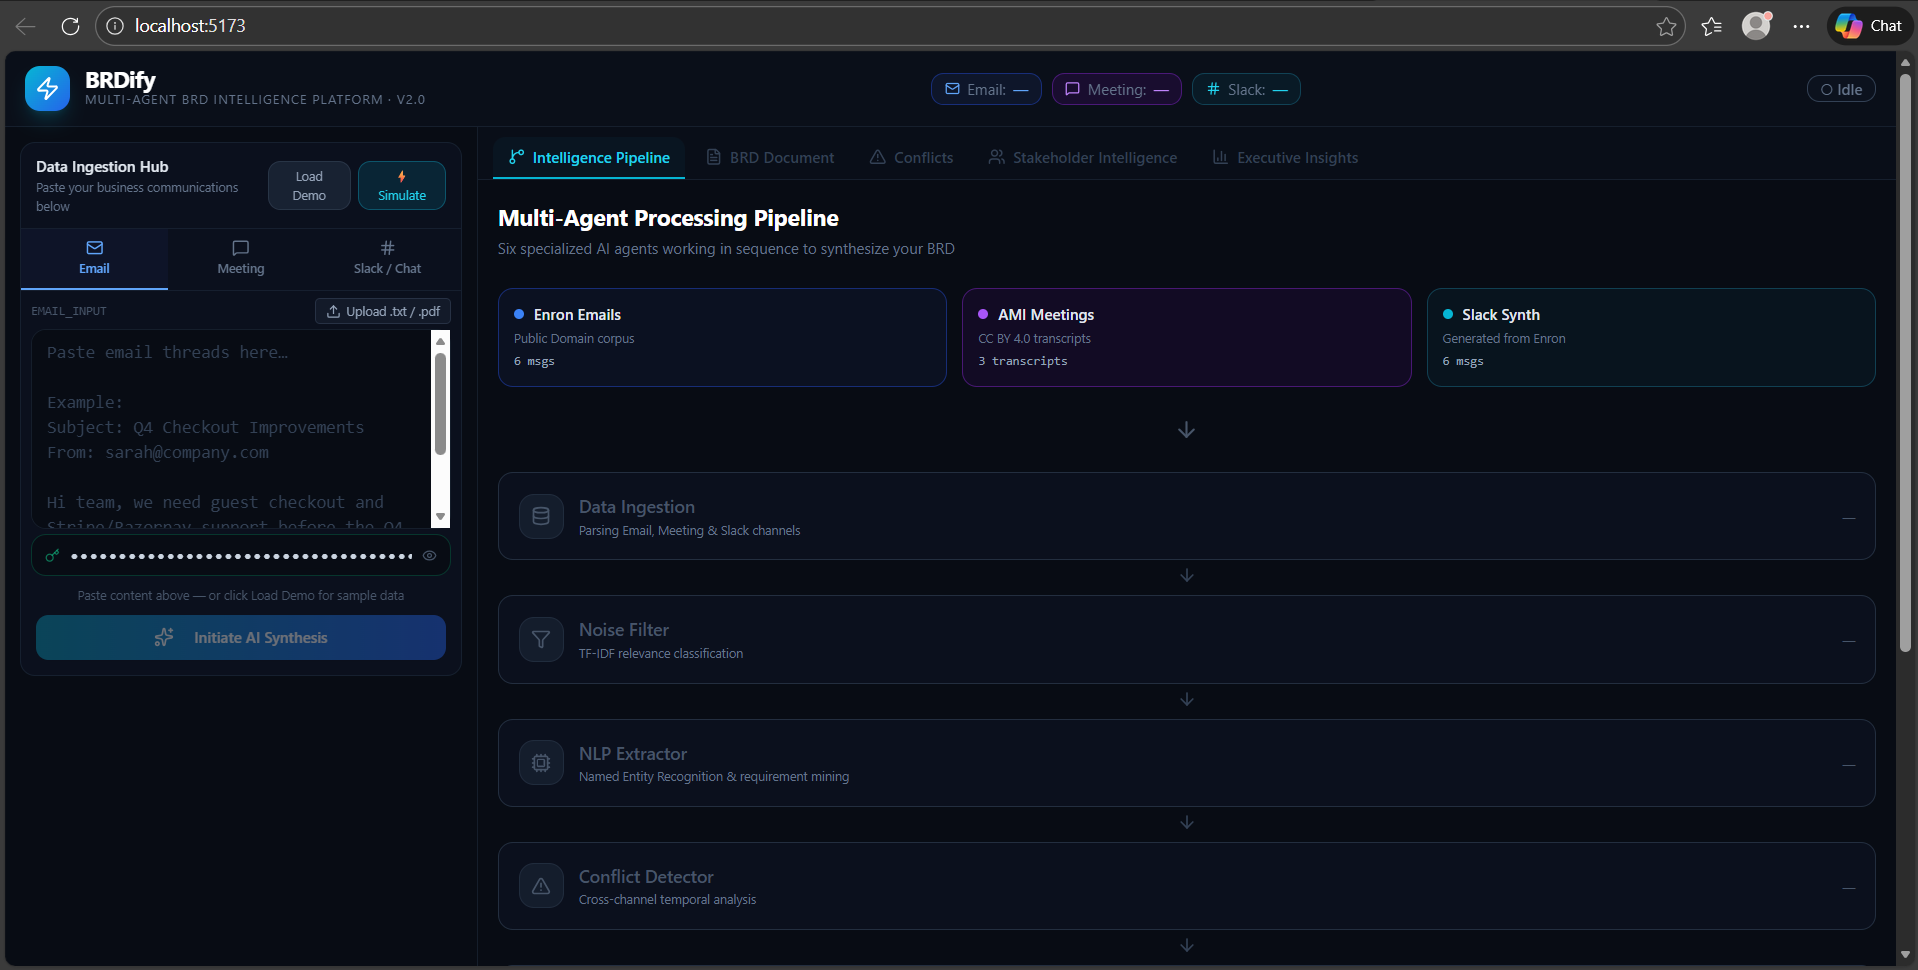The height and width of the screenshot is (970, 1918).
Task: Collapse the Noise Filter pipeline card
Action: pyautogui.click(x=1847, y=640)
